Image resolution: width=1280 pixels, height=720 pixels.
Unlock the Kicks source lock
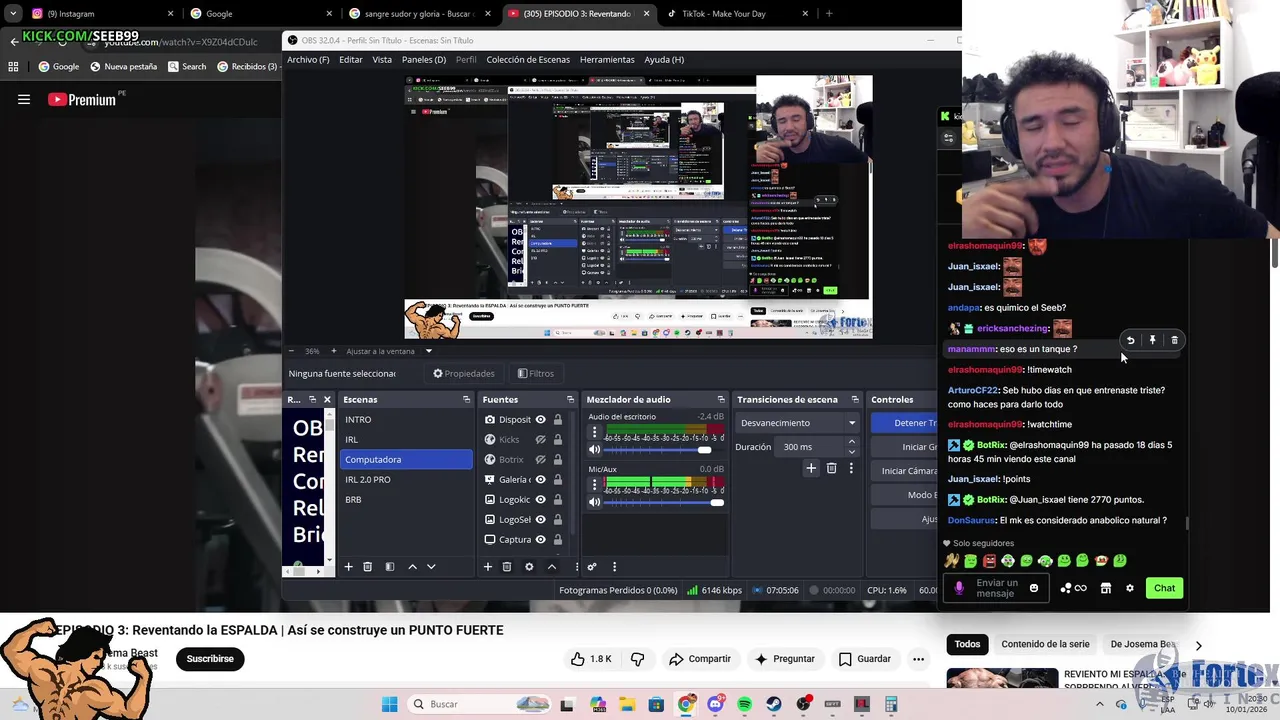[x=557, y=440]
